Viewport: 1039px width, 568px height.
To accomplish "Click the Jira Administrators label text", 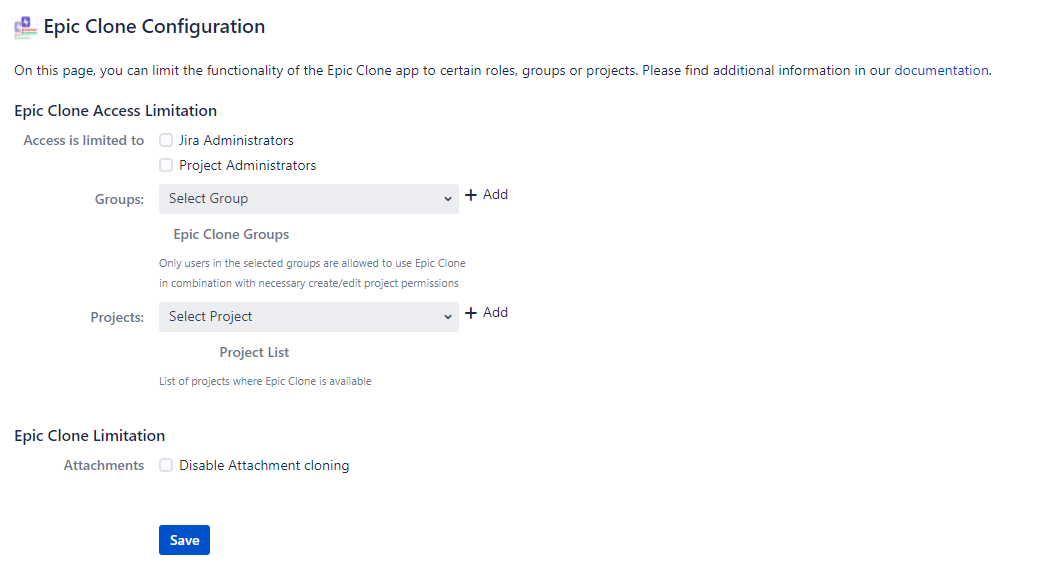I will 236,141.
